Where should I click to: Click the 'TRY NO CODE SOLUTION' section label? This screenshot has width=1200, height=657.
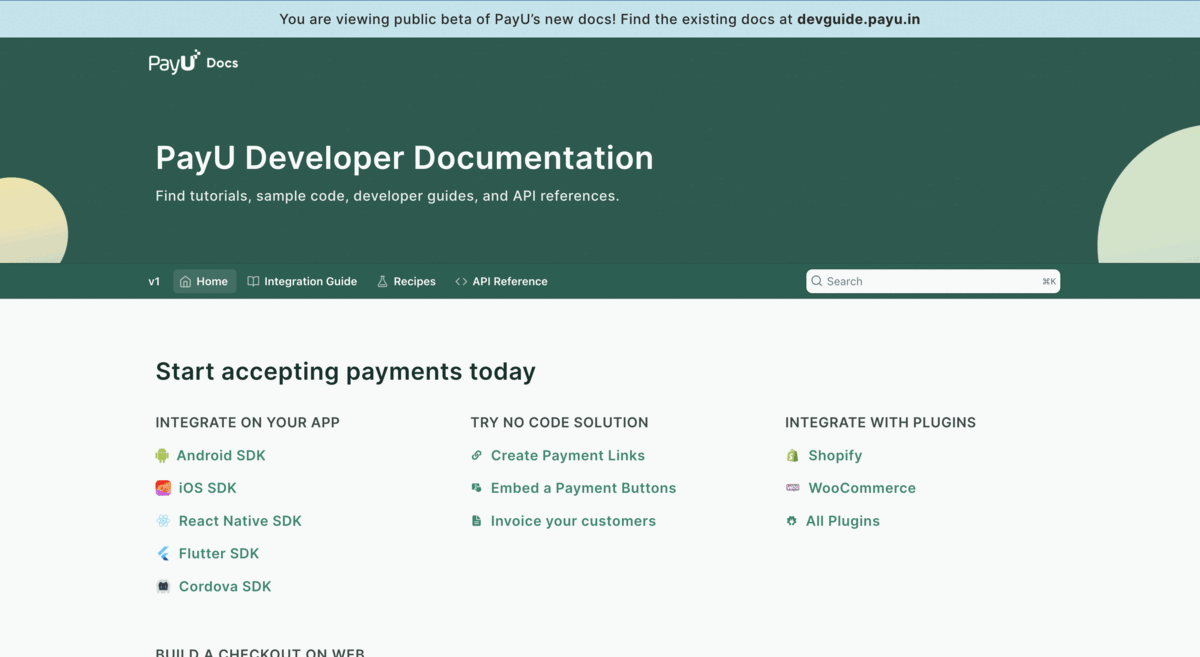pos(559,423)
